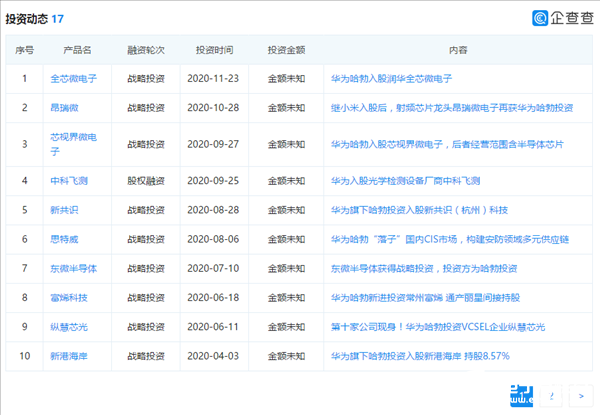Screen dimensions: 600x415
Task: Select the date 2020-08-28 cell
Action: [x=213, y=210]
